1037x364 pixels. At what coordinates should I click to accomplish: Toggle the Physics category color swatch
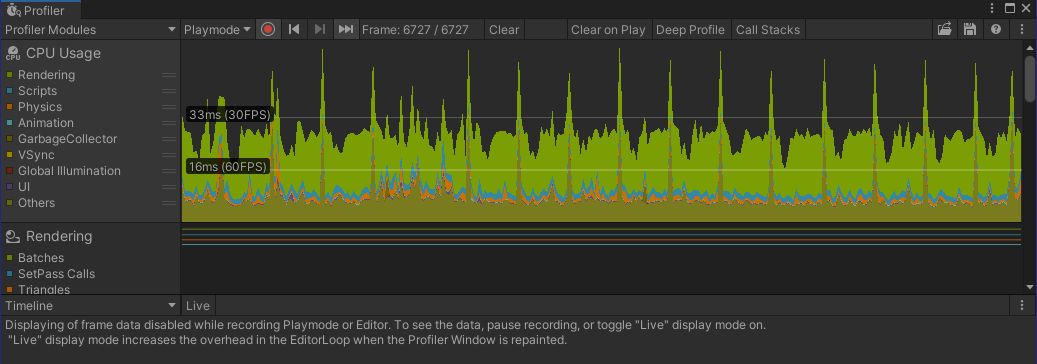click(x=9, y=107)
